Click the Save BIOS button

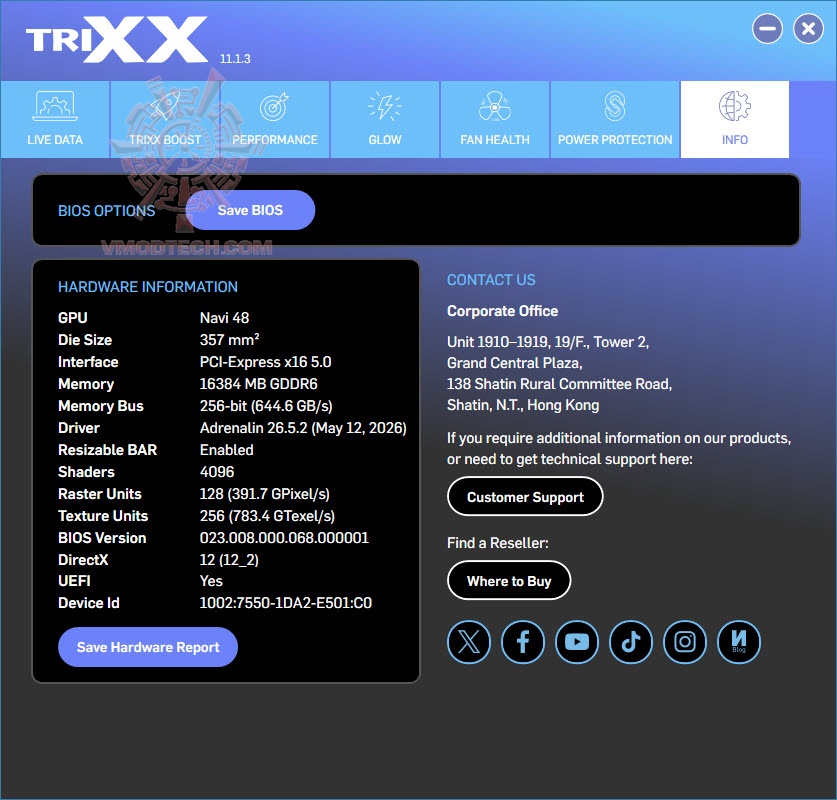click(x=250, y=210)
